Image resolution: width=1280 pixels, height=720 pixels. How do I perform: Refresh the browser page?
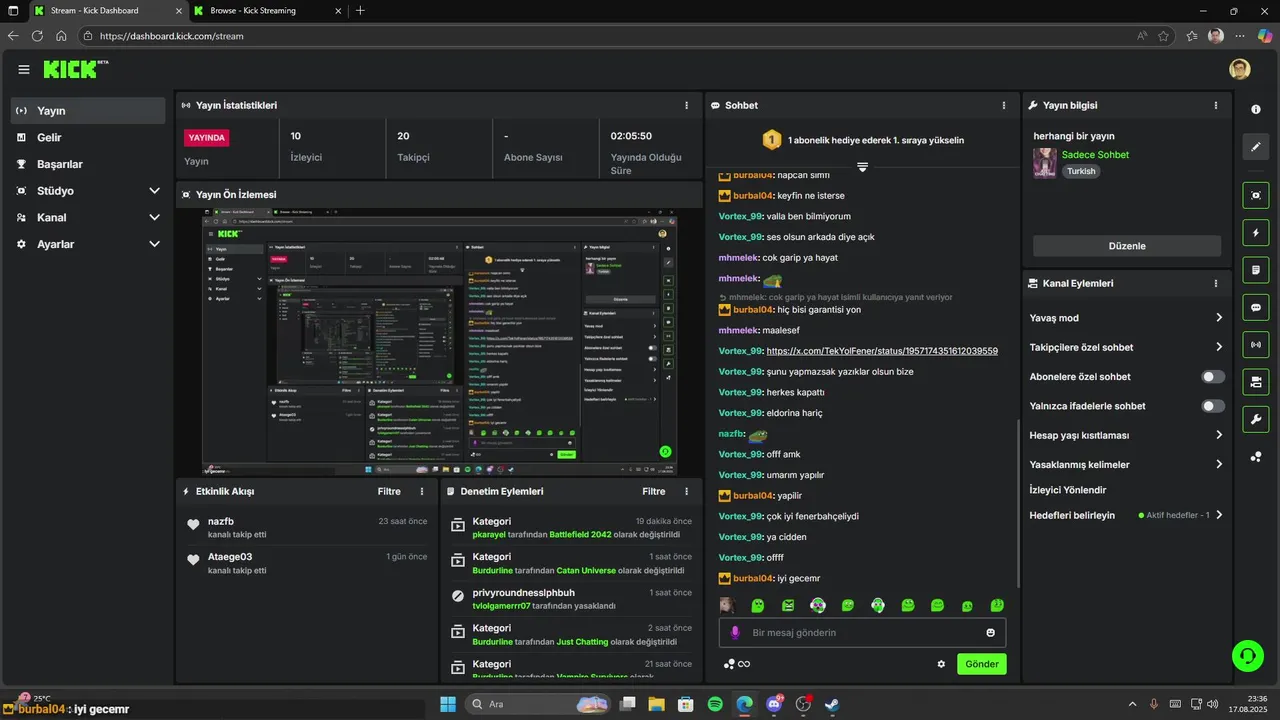coord(37,36)
